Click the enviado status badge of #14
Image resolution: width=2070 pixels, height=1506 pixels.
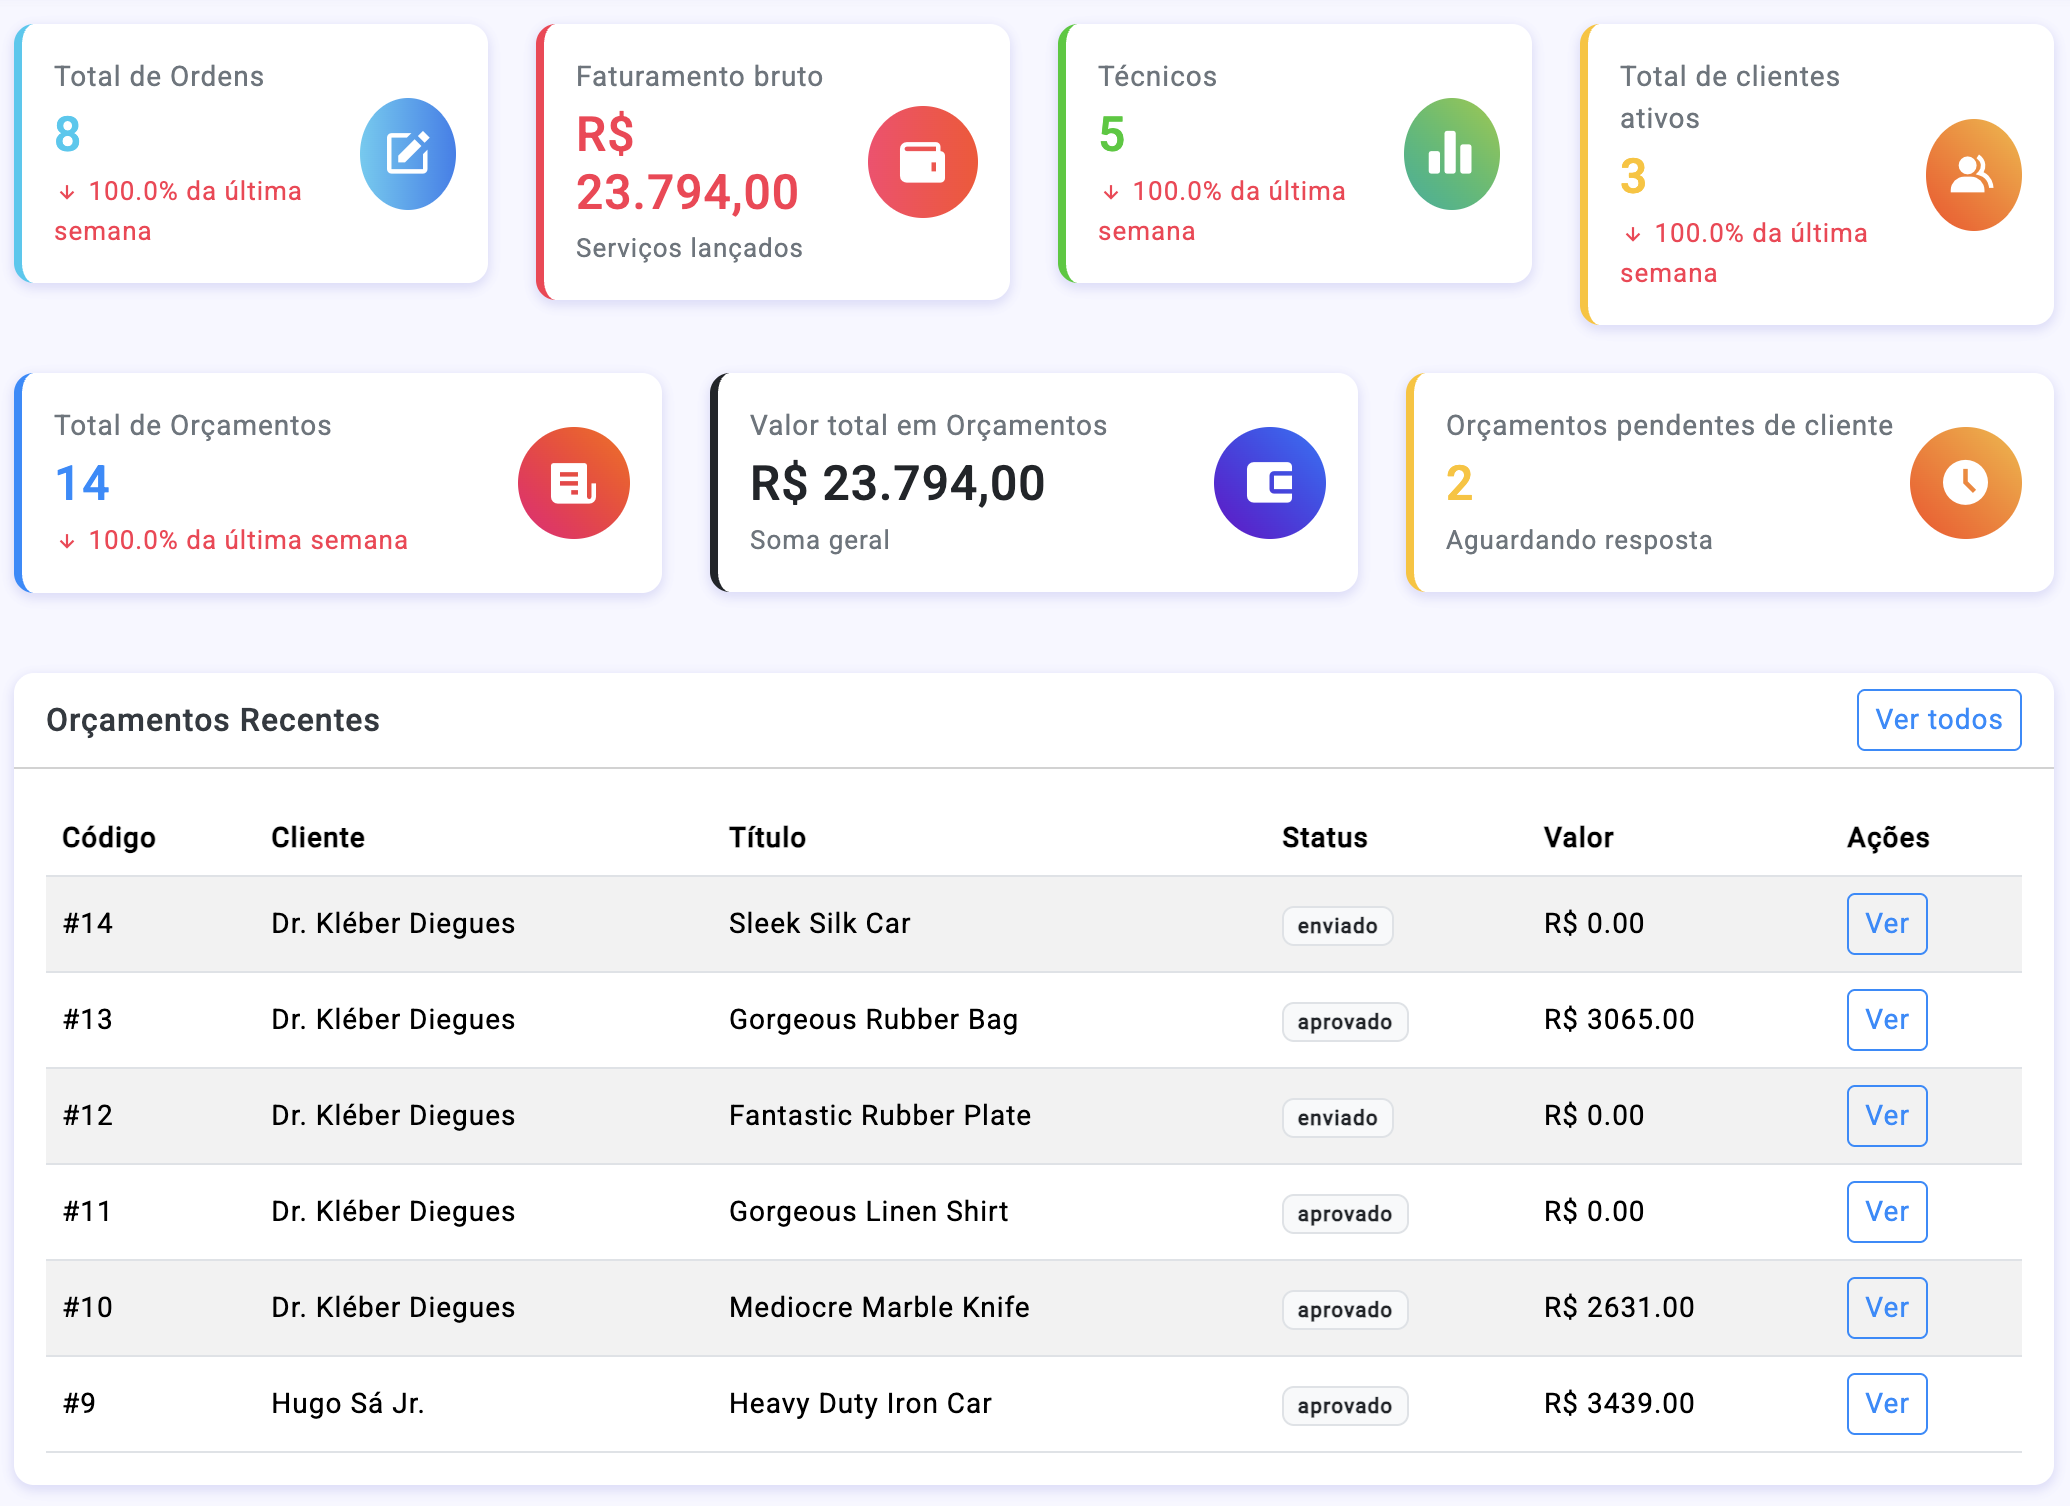tap(1337, 925)
